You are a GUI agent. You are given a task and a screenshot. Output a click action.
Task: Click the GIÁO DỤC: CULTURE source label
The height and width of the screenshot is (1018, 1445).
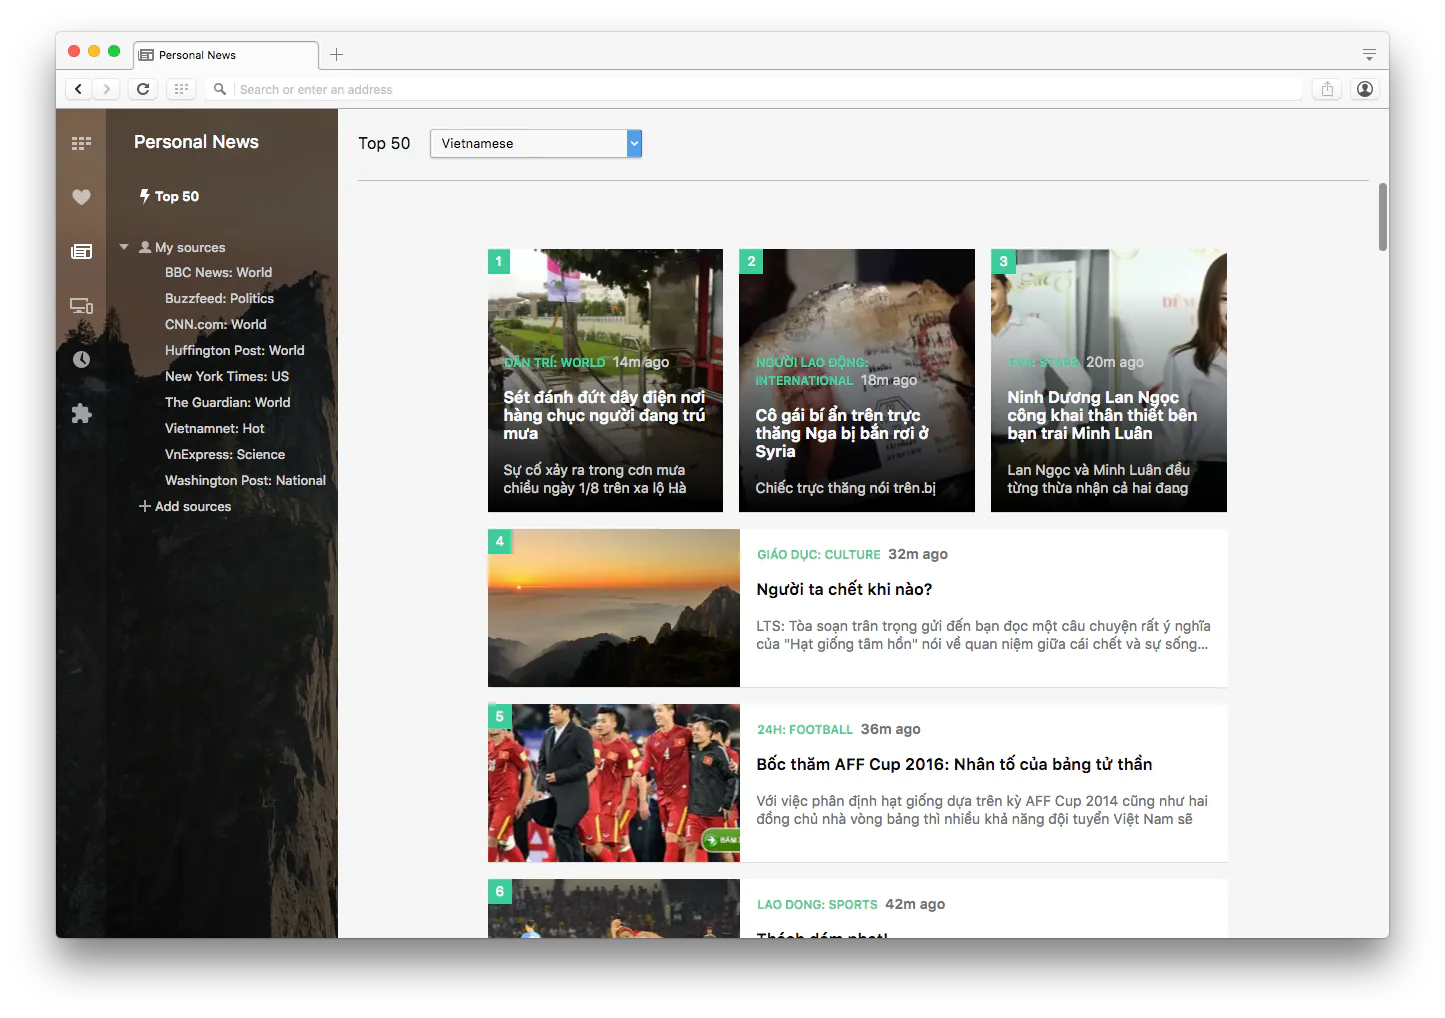click(x=819, y=555)
